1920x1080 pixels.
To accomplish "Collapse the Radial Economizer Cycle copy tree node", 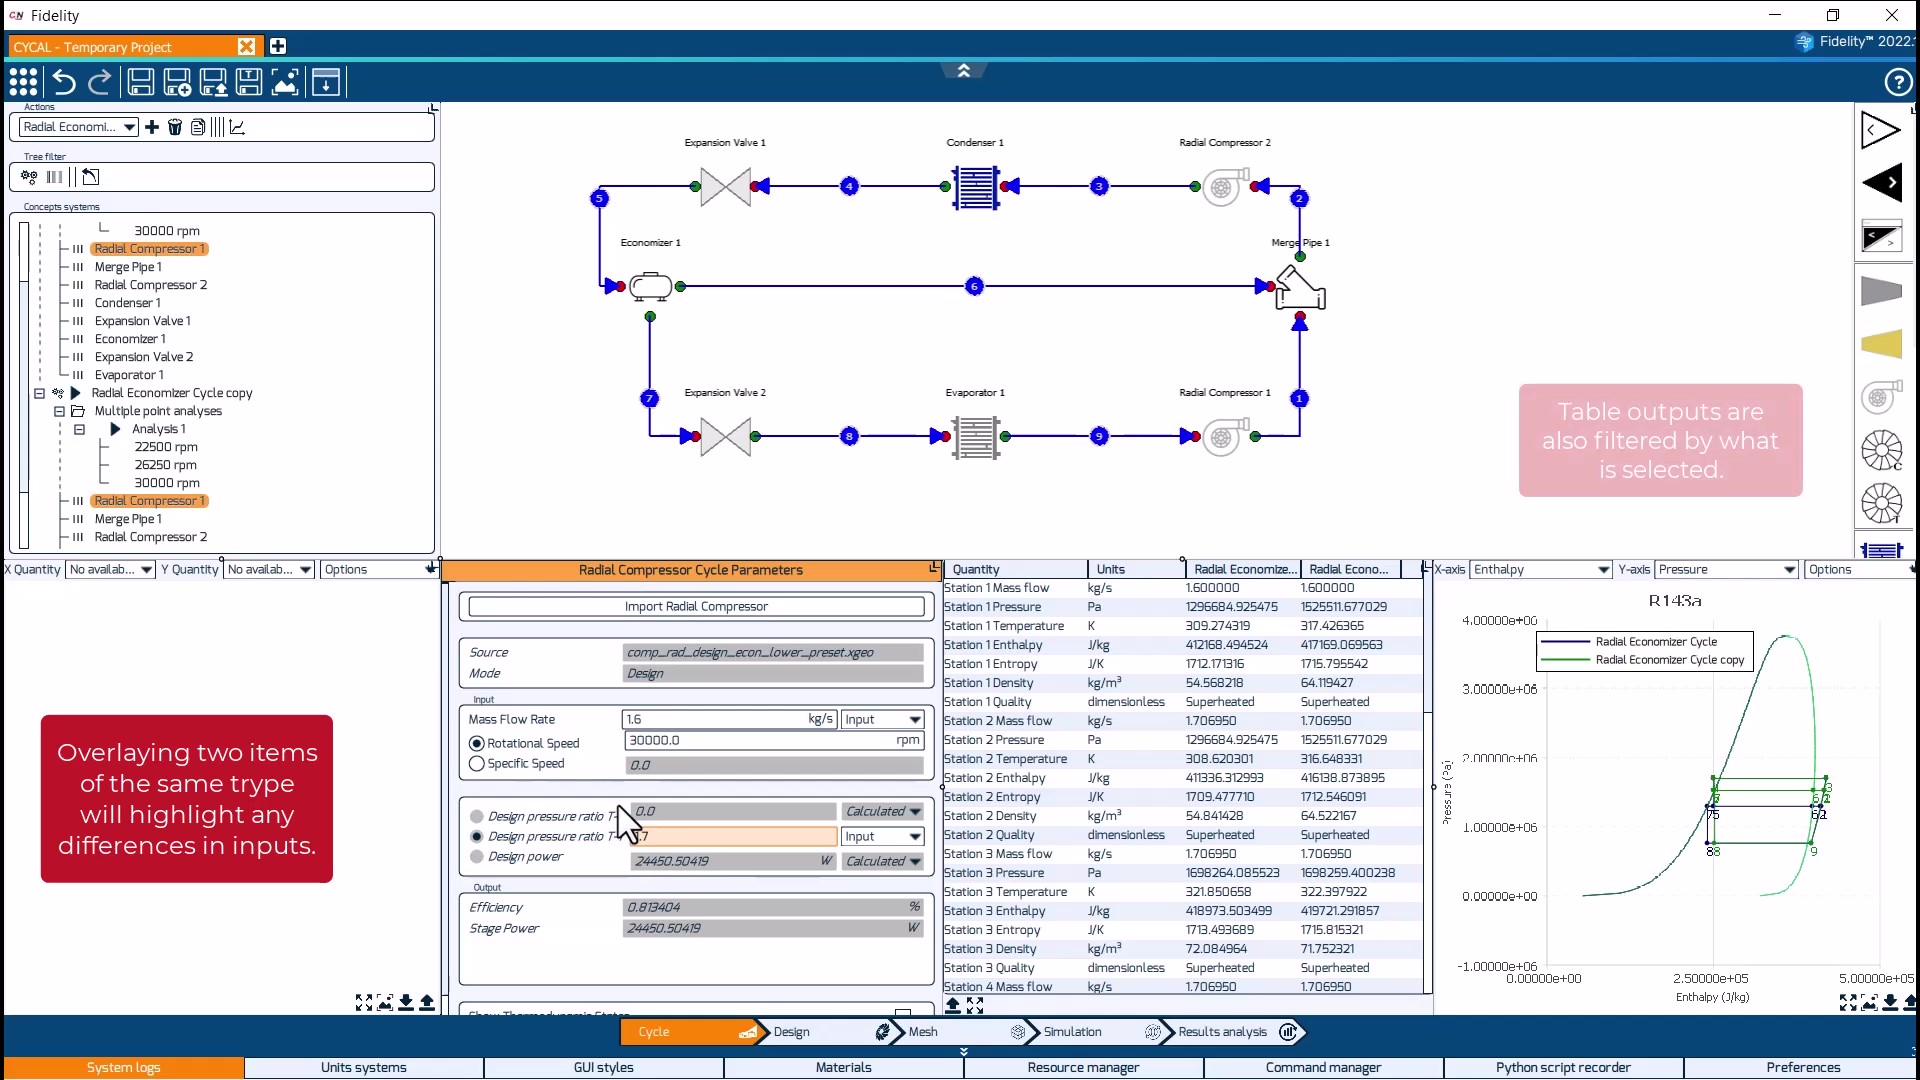I will 39,393.
